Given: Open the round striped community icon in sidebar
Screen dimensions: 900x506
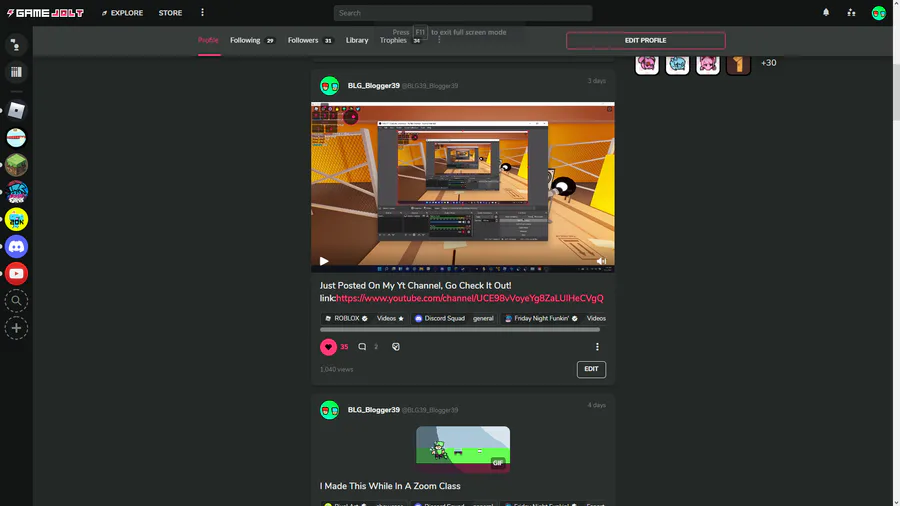Looking at the screenshot, I should coord(16,138).
